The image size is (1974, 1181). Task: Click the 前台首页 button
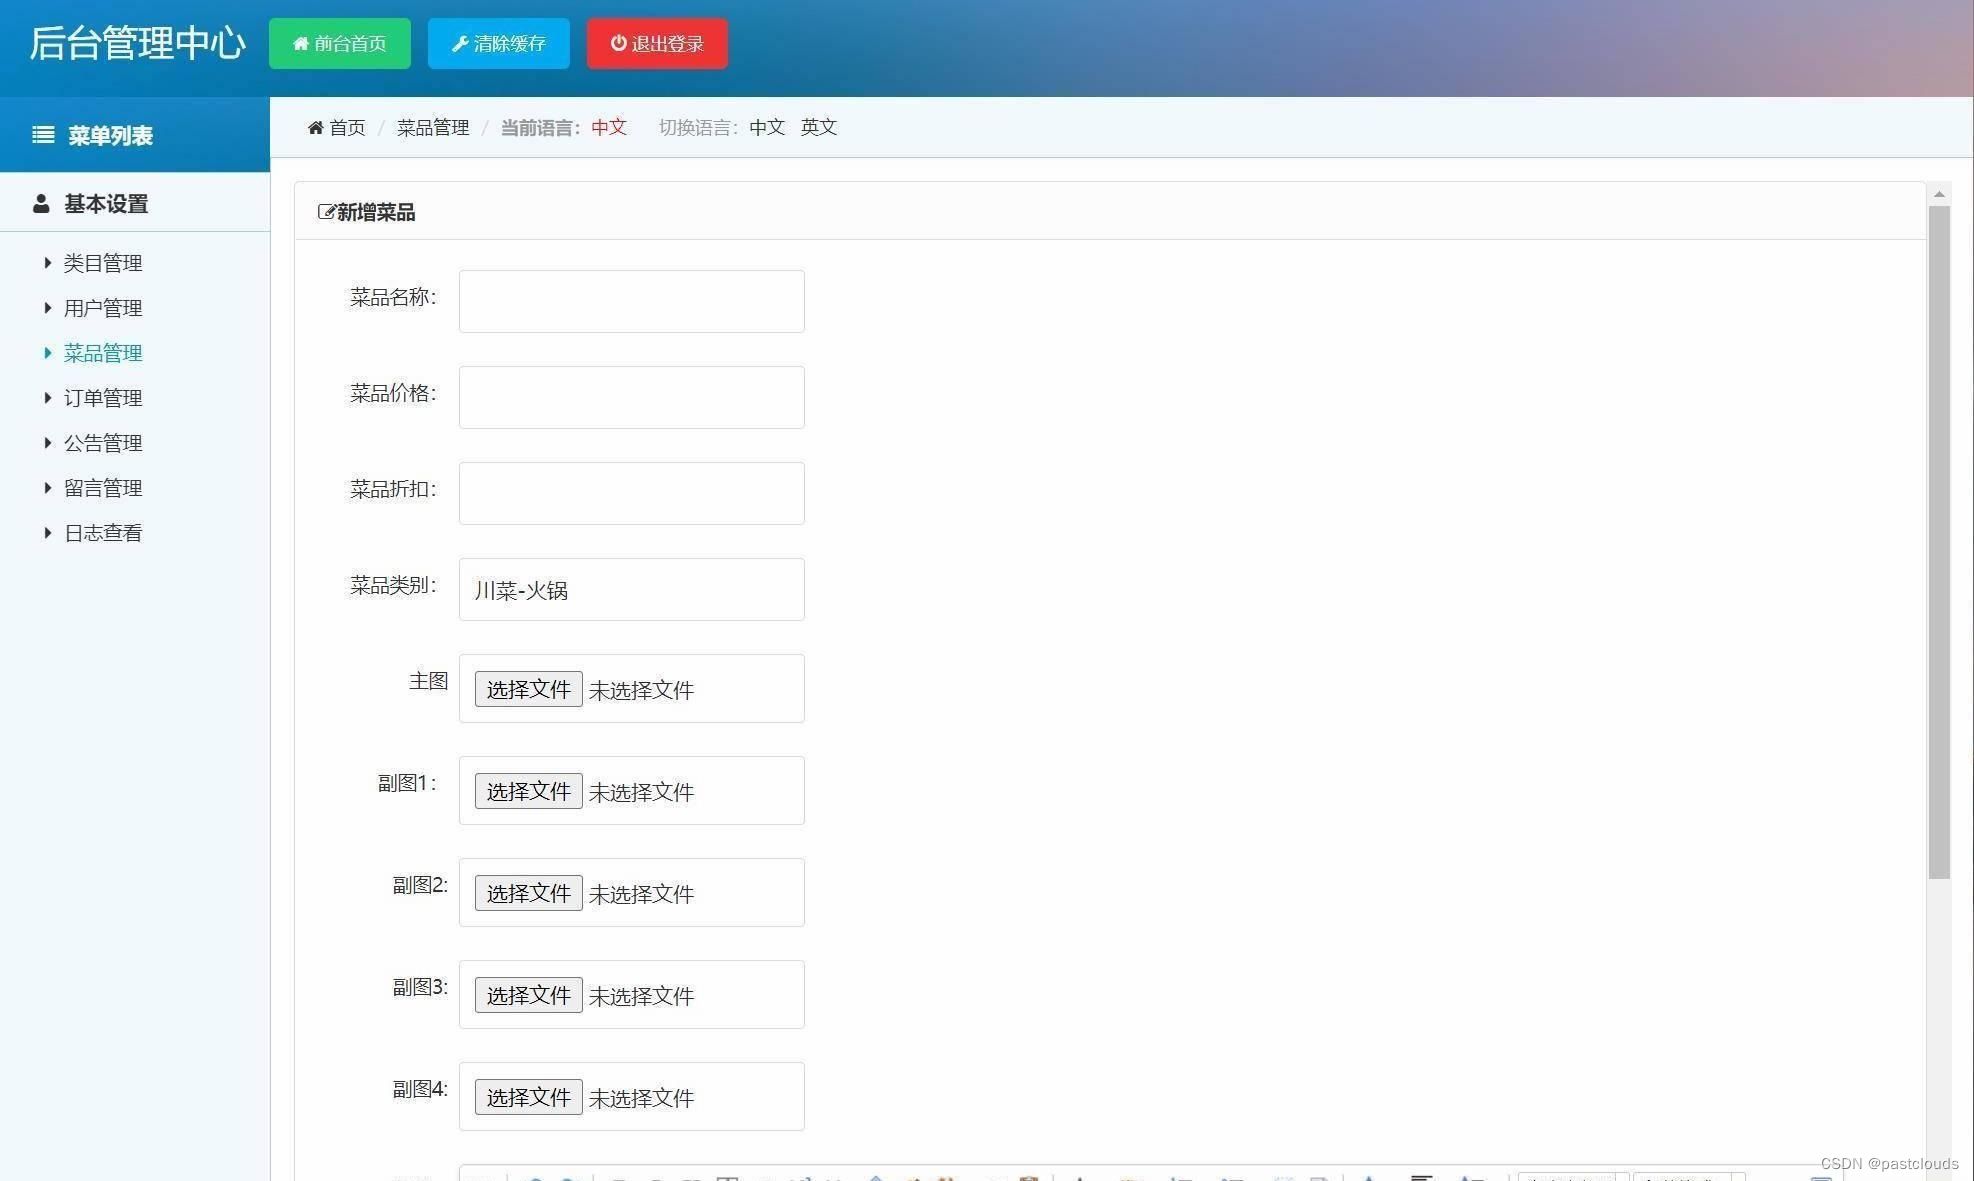tap(339, 43)
